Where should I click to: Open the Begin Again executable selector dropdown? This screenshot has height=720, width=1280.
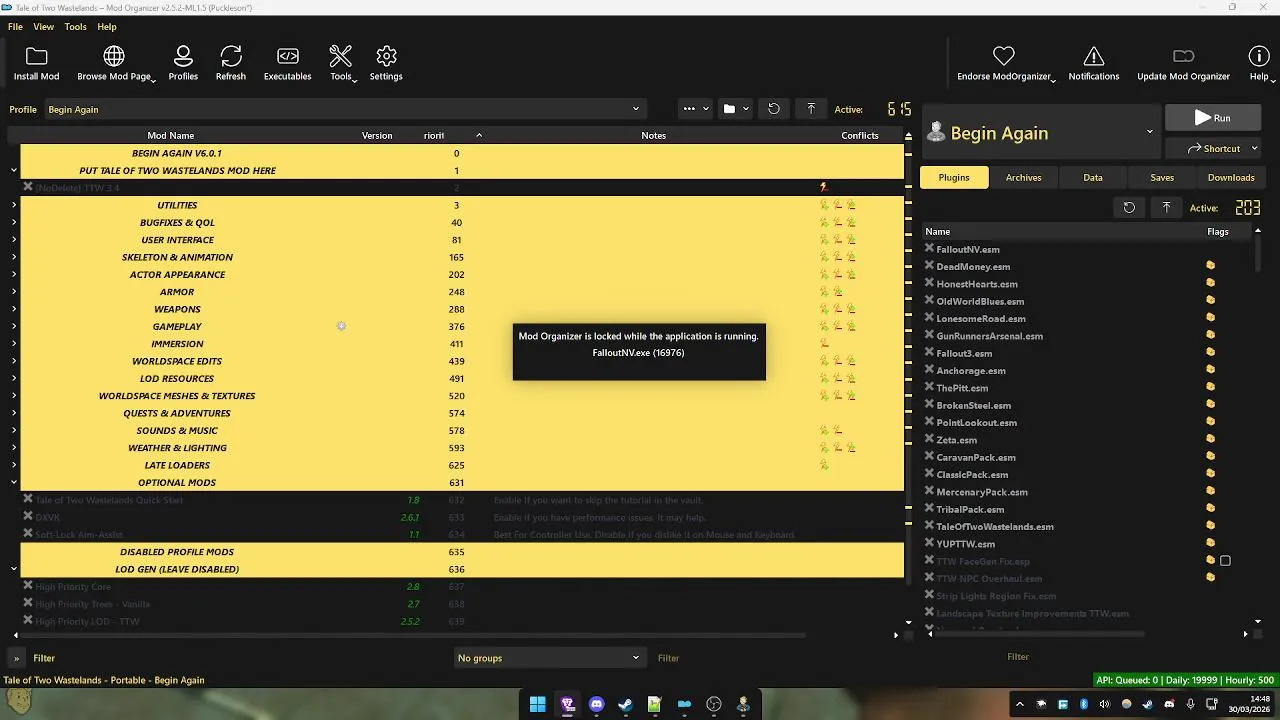click(1041, 132)
